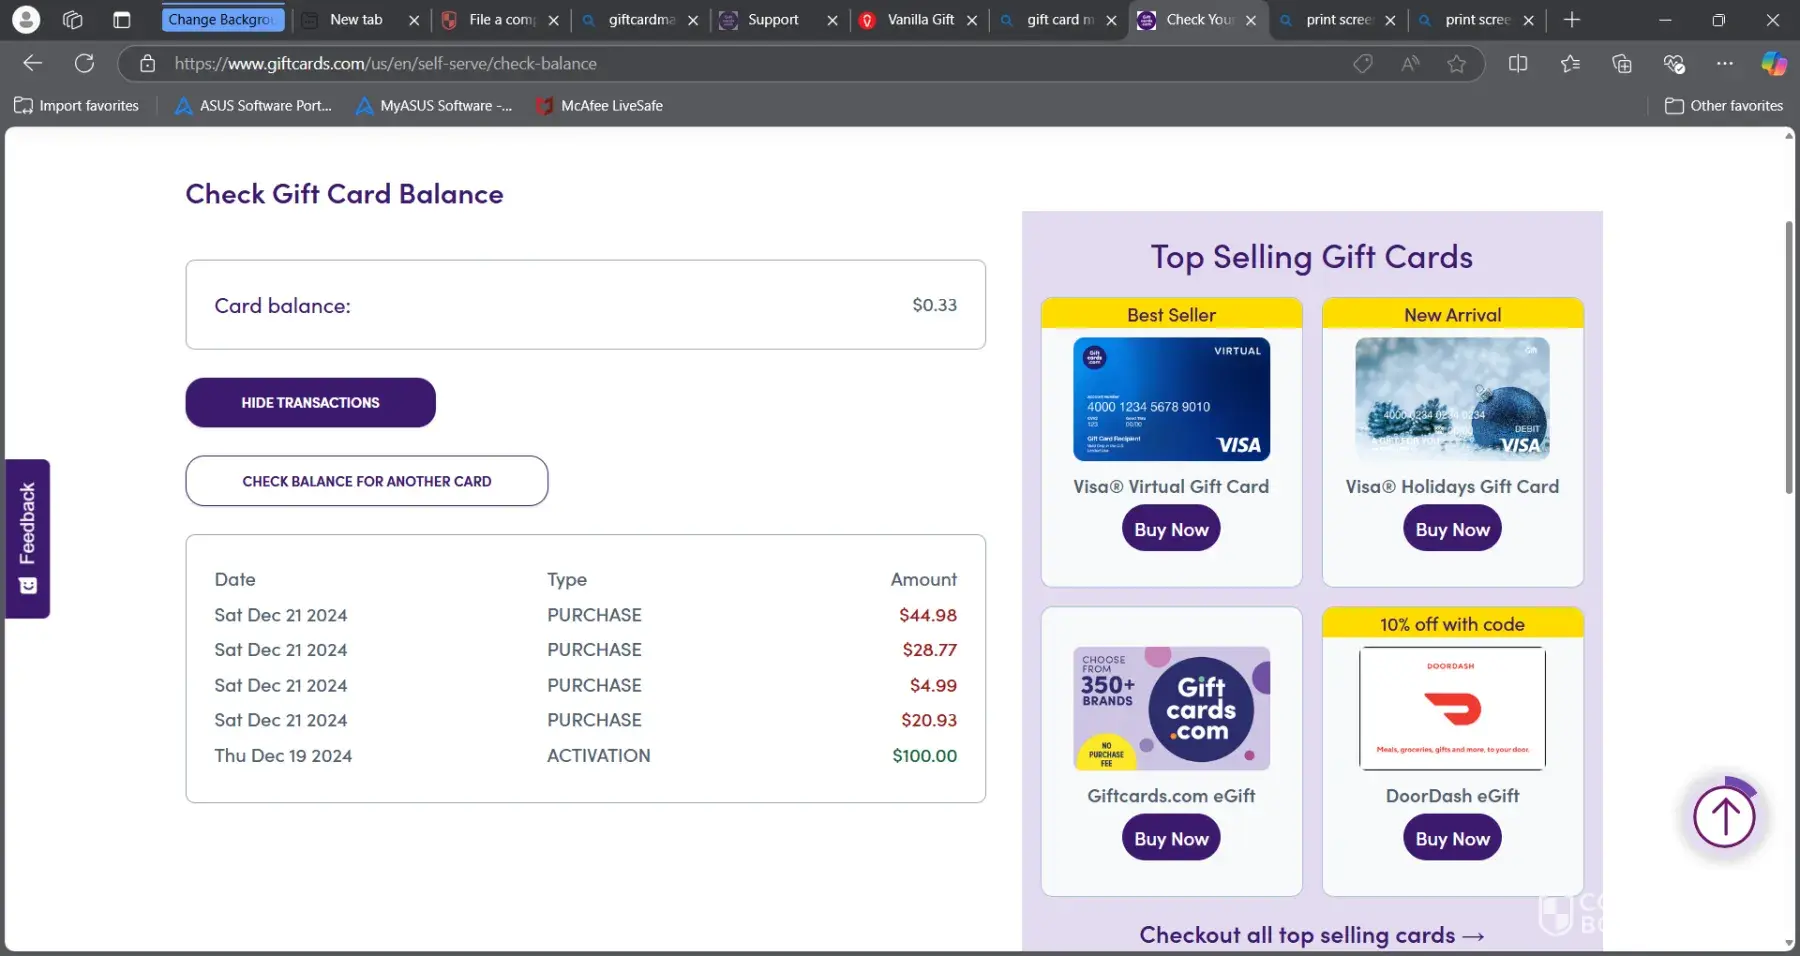
Task: Click the address bar URL field
Action: 700,64
